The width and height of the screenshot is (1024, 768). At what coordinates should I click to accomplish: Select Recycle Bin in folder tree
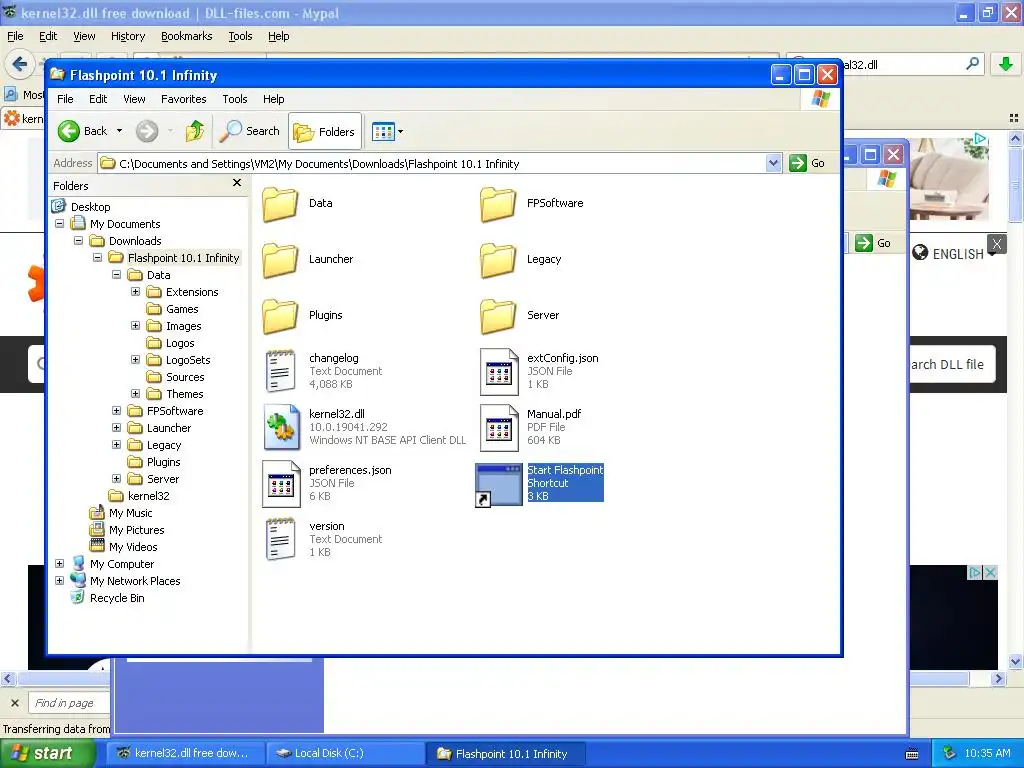[107, 598]
